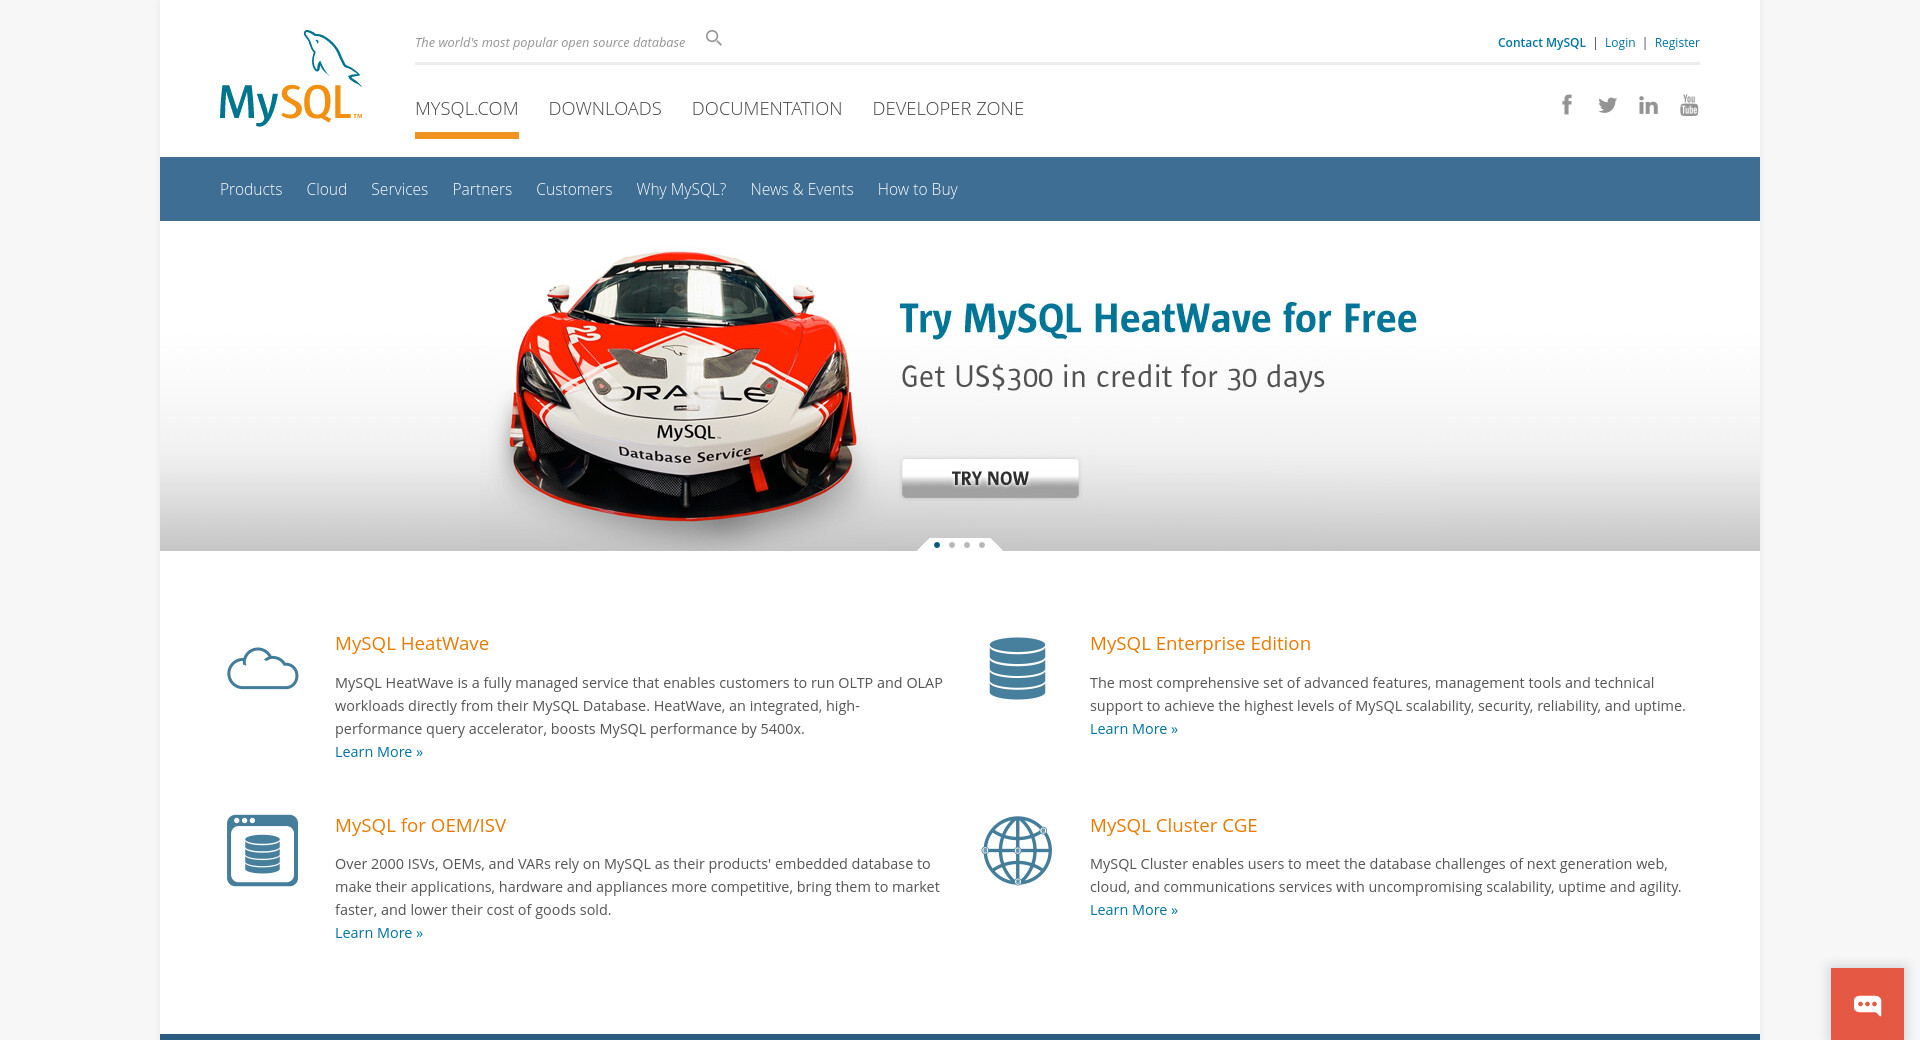1920x1040 pixels.
Task: Open the MySQL HeatWave heading link
Action: click(412, 644)
